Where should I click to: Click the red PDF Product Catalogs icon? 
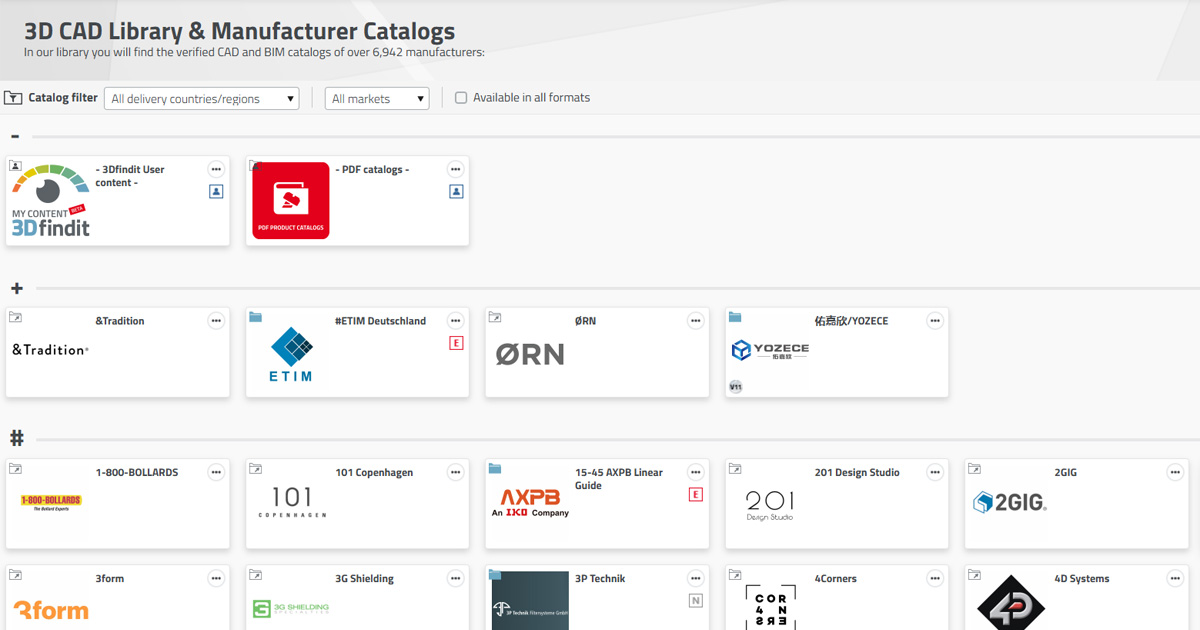(291, 200)
